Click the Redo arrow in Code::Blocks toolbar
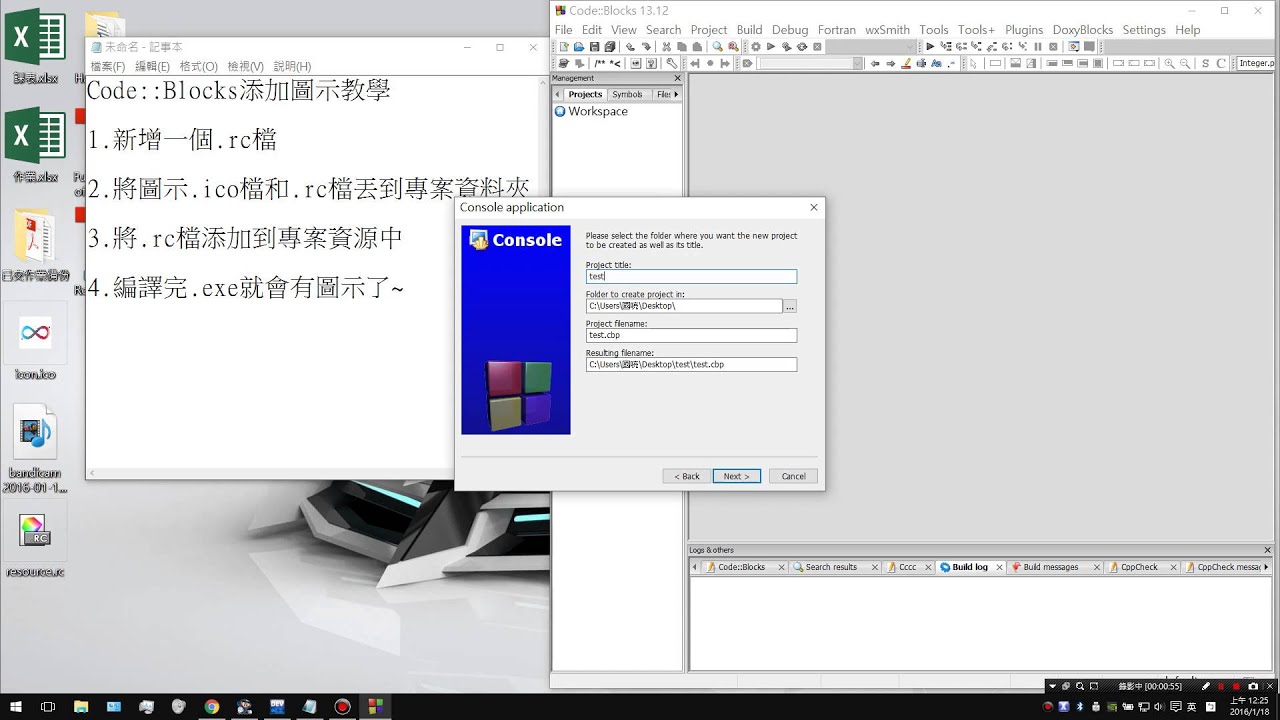This screenshot has width=1280, height=720. pyautogui.click(x=646, y=46)
